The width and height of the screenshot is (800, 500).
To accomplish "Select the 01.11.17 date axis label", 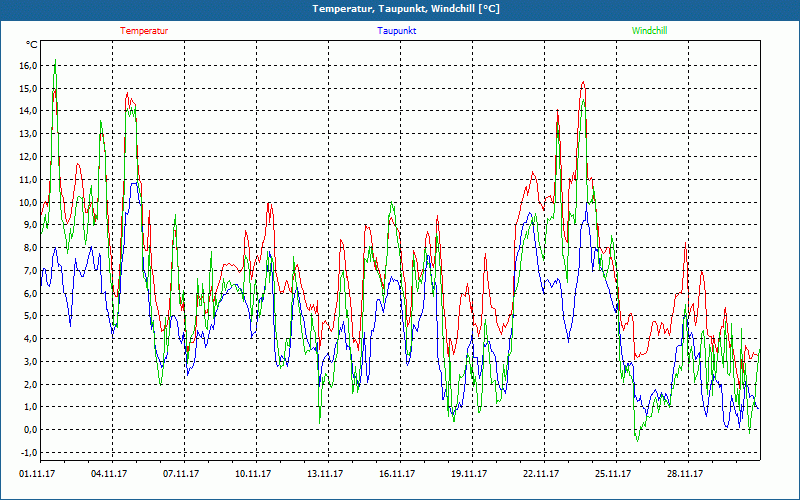I will tap(37, 474).
